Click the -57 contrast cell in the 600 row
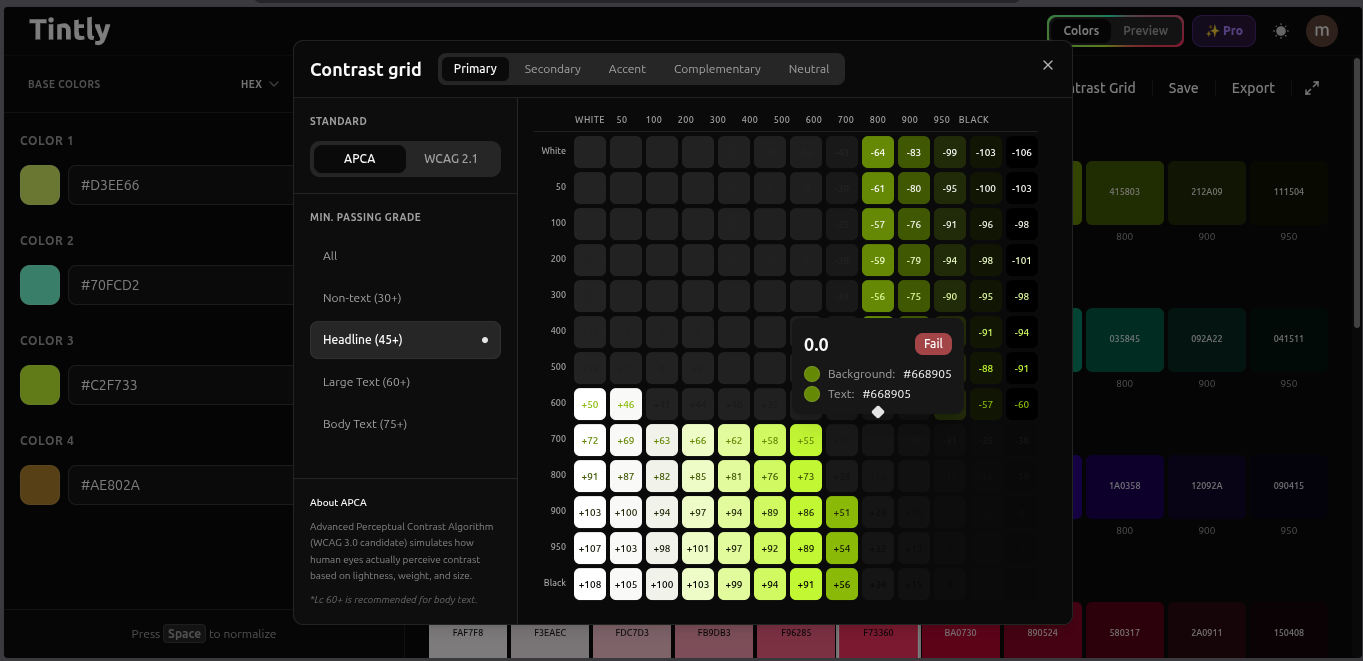The height and width of the screenshot is (661, 1363). [986, 404]
